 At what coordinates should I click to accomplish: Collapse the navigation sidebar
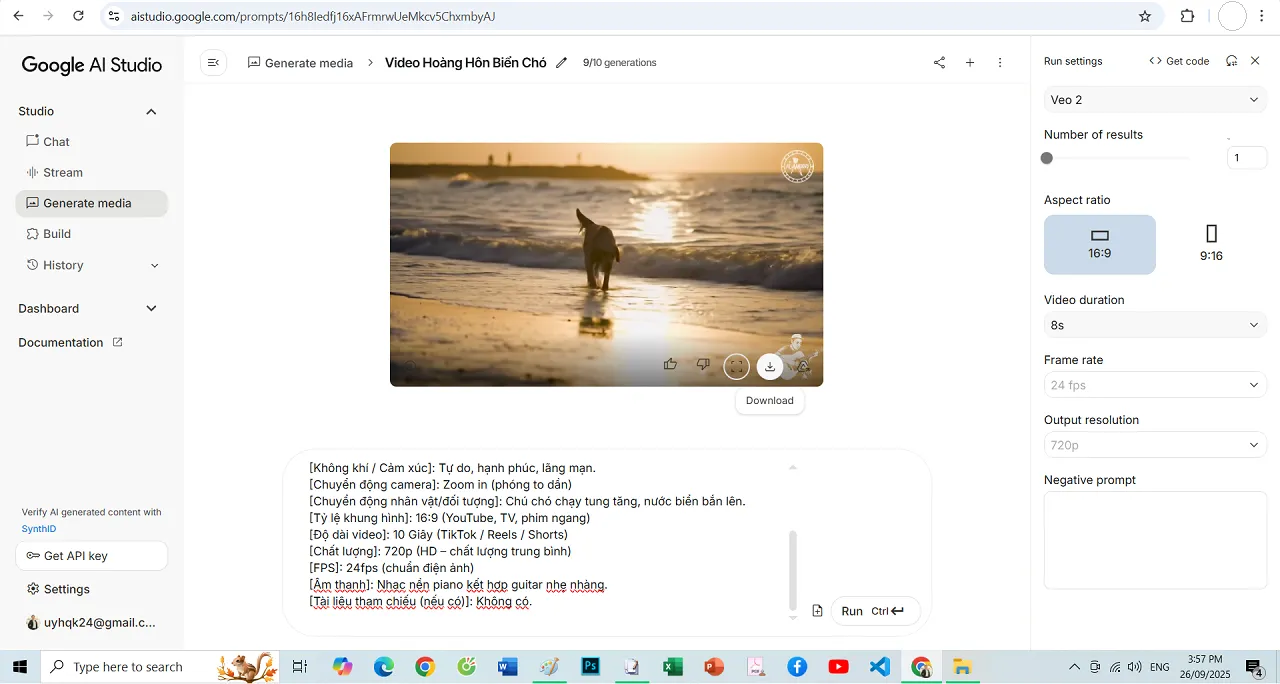point(213,62)
